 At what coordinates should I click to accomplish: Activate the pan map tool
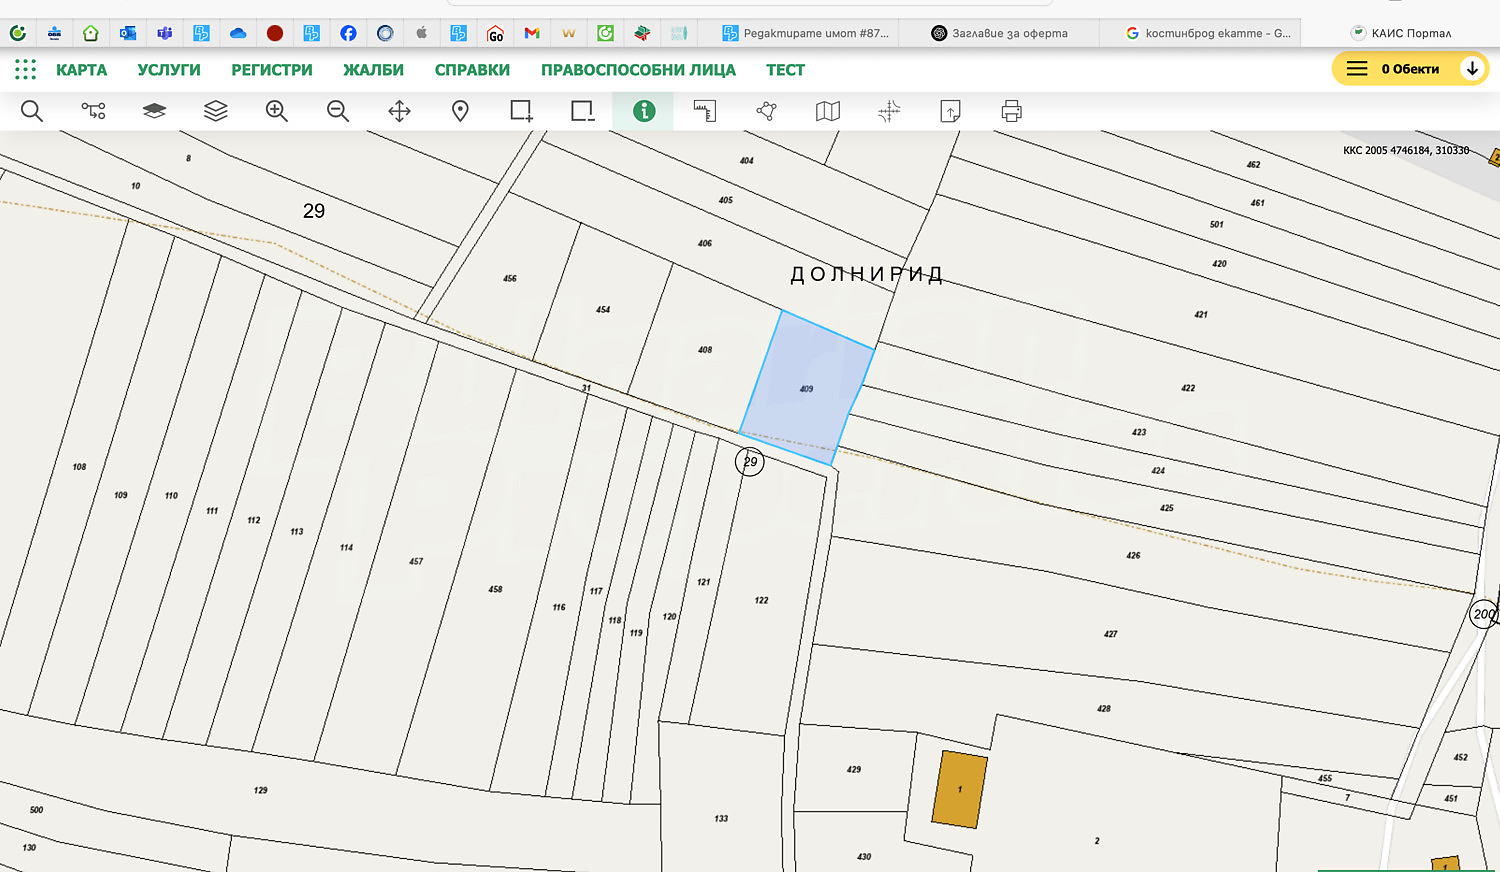[399, 111]
